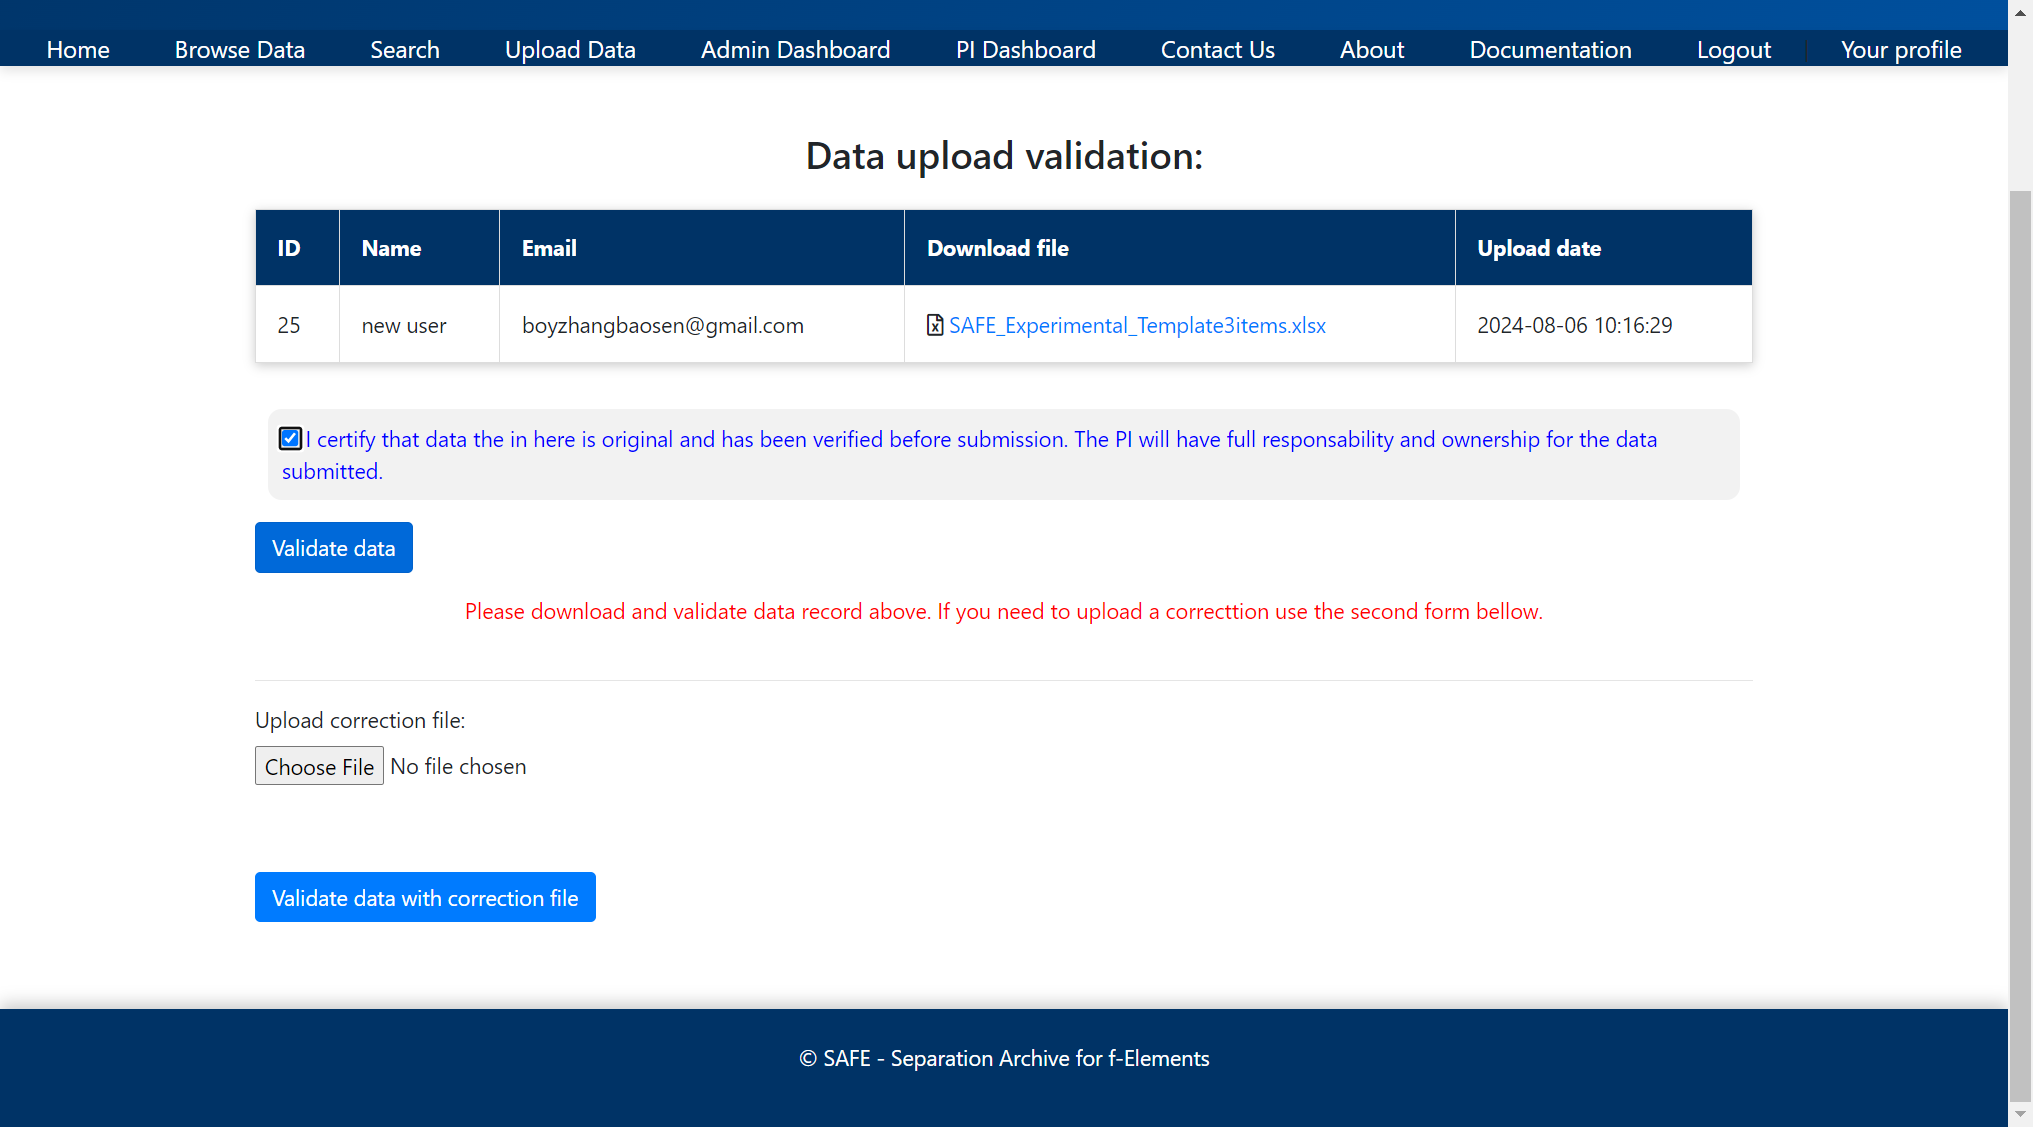
Task: Click the ID column header
Action: click(x=298, y=248)
